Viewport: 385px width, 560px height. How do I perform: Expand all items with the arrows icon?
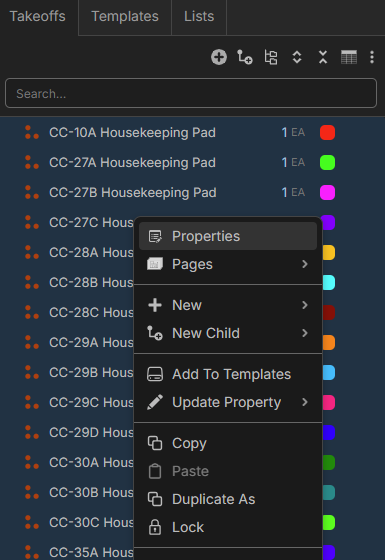(297, 57)
